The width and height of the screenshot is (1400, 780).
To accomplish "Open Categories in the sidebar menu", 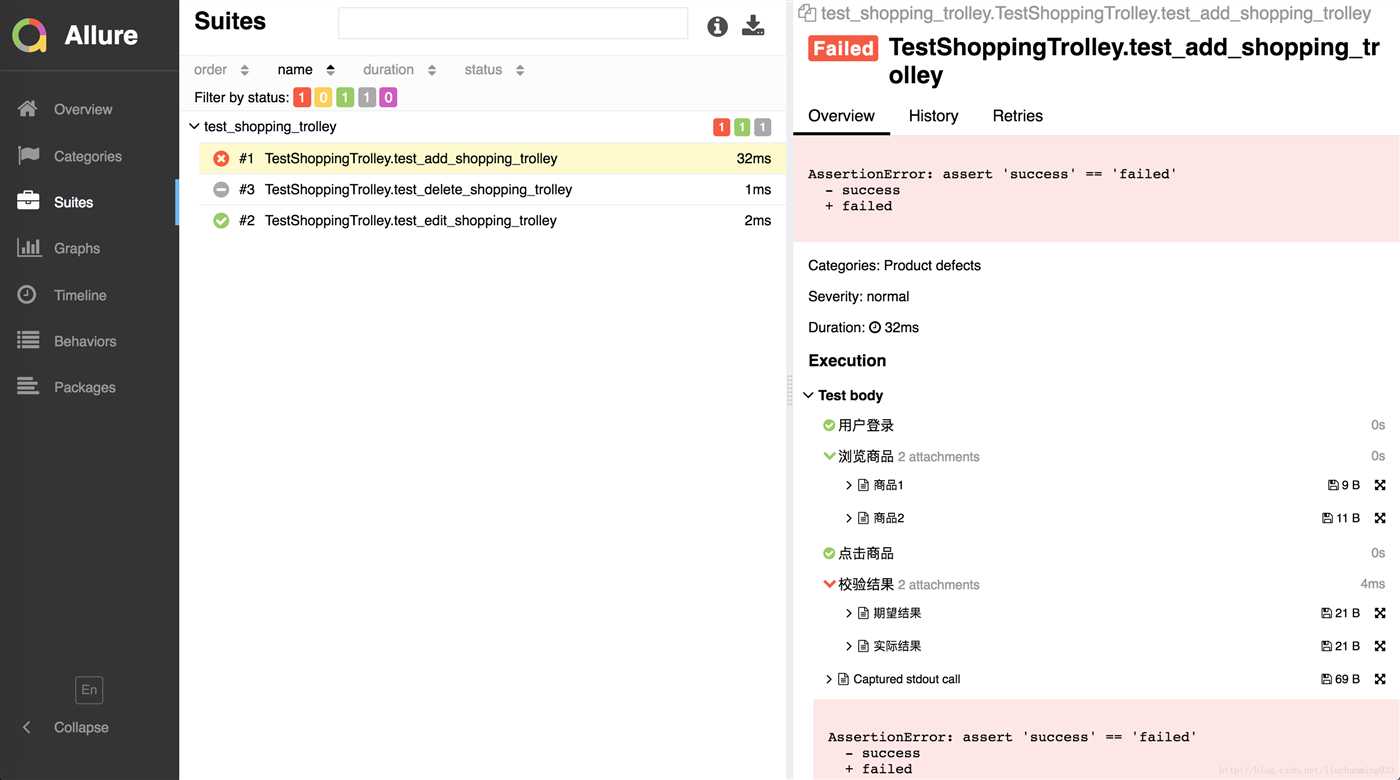I will [x=88, y=156].
